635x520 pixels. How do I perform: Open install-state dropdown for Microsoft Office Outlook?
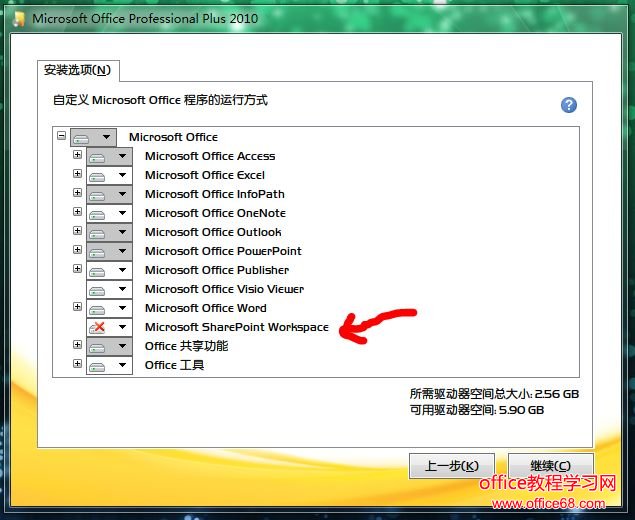click(x=109, y=232)
